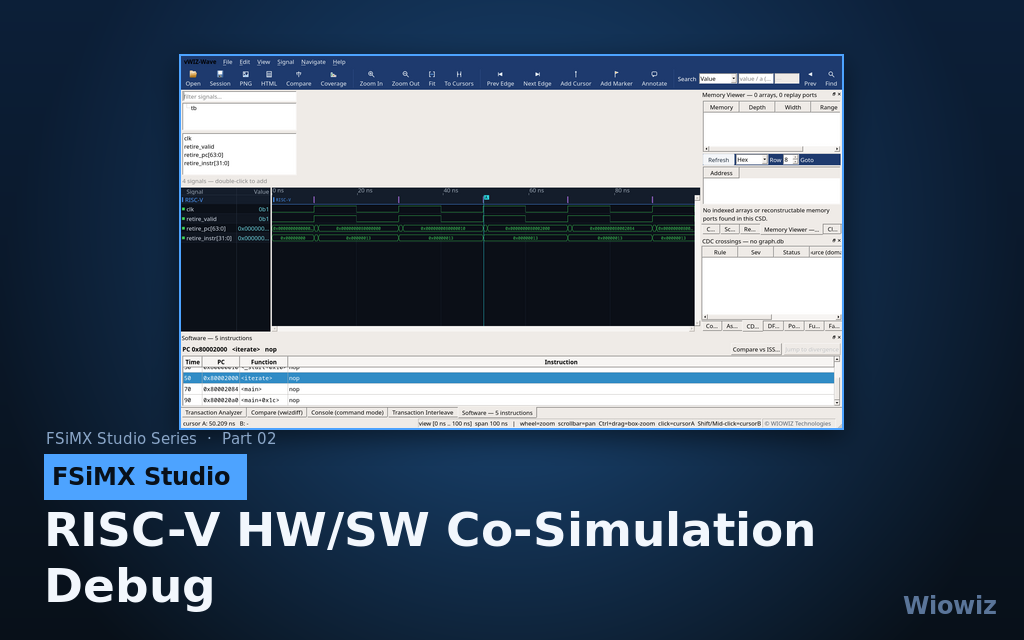
Task: Select the Memory Viewer dock tab
Action: point(791,230)
